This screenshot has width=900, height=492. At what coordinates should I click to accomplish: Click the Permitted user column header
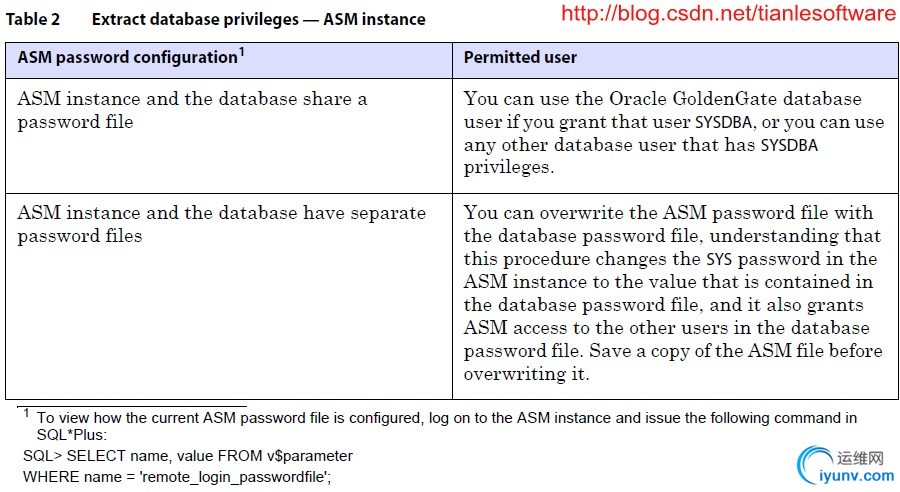[x=675, y=60]
